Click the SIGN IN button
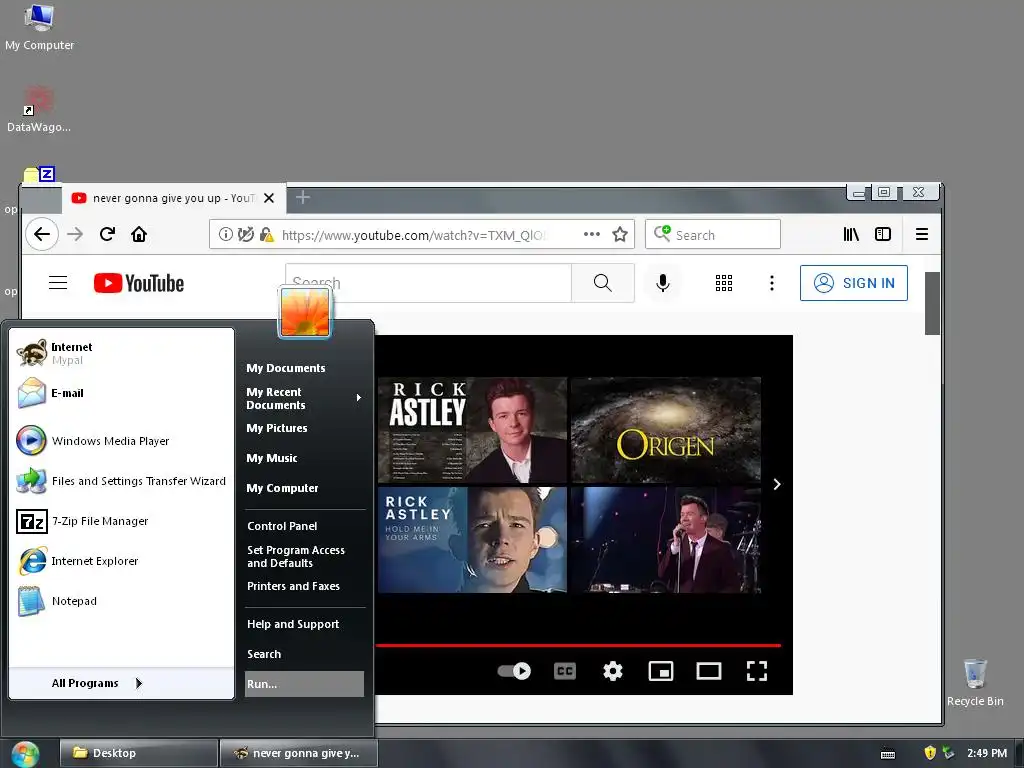The width and height of the screenshot is (1024, 768). point(854,283)
